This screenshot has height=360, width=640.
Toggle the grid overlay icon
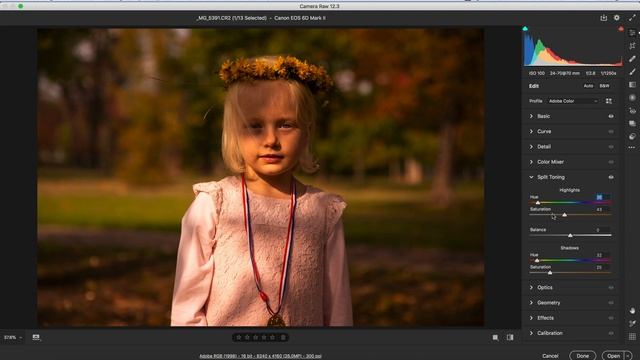632,336
